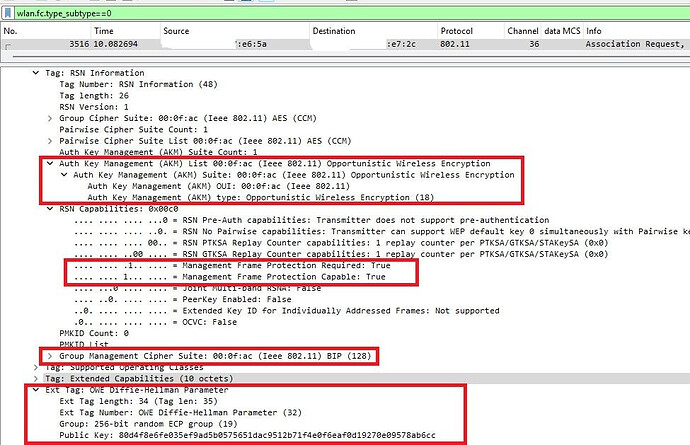The image size is (690, 445).
Task: Select the AKM OUI: 00:0f:ac line
Action: [219, 186]
